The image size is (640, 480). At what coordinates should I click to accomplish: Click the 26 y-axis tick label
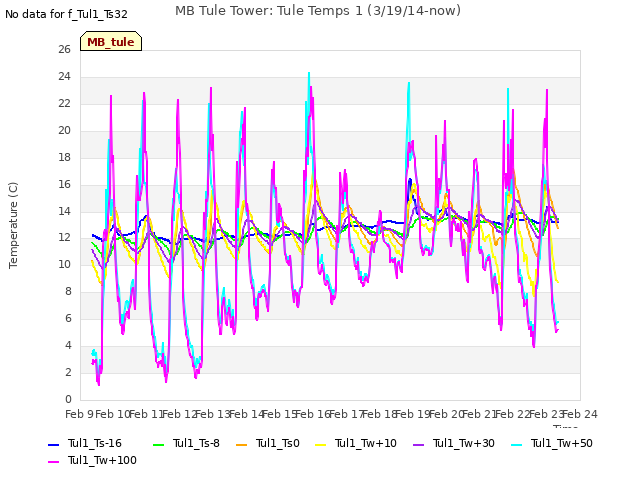64,50
